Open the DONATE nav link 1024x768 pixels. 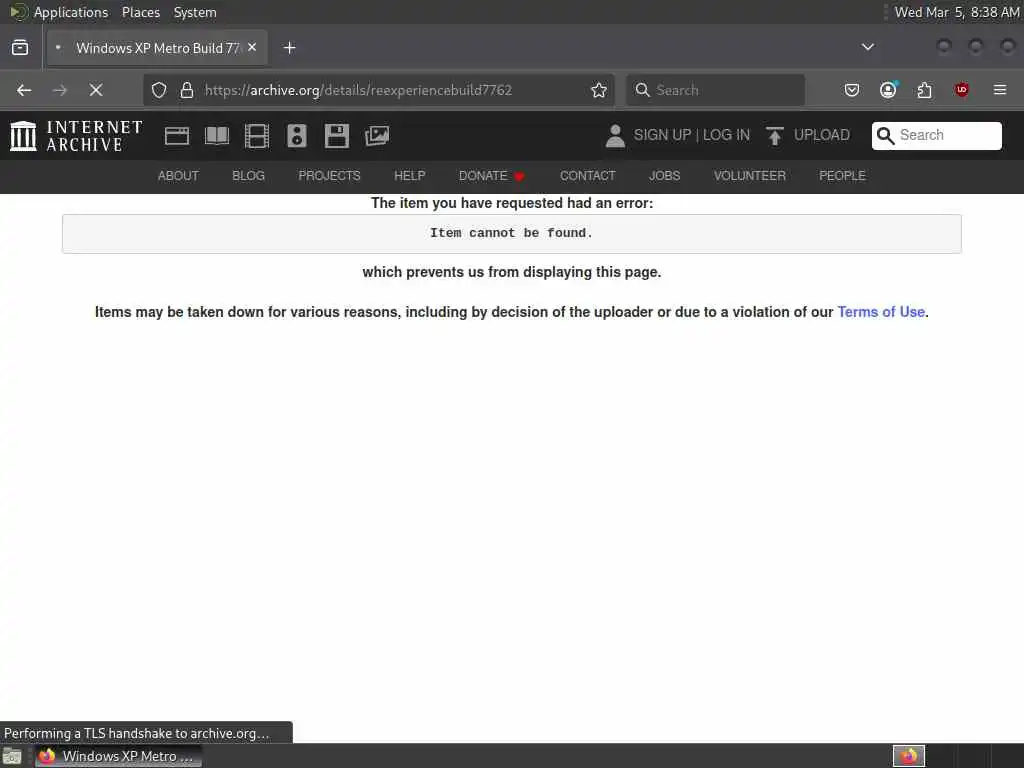pos(491,176)
